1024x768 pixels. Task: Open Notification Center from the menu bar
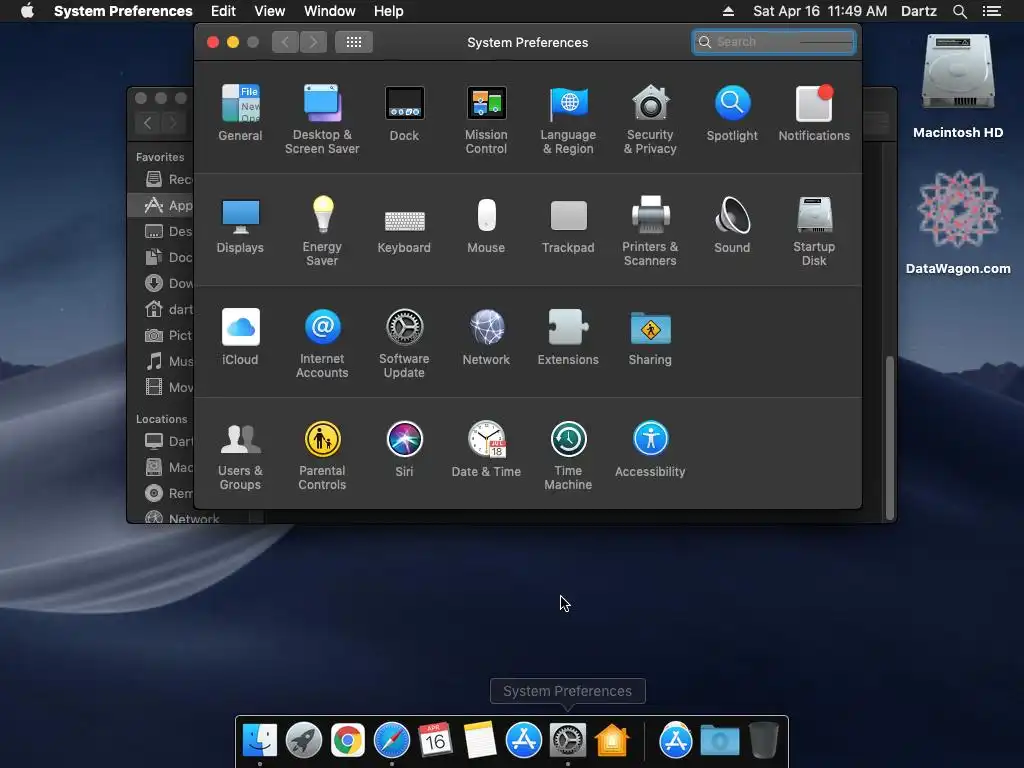(x=991, y=11)
